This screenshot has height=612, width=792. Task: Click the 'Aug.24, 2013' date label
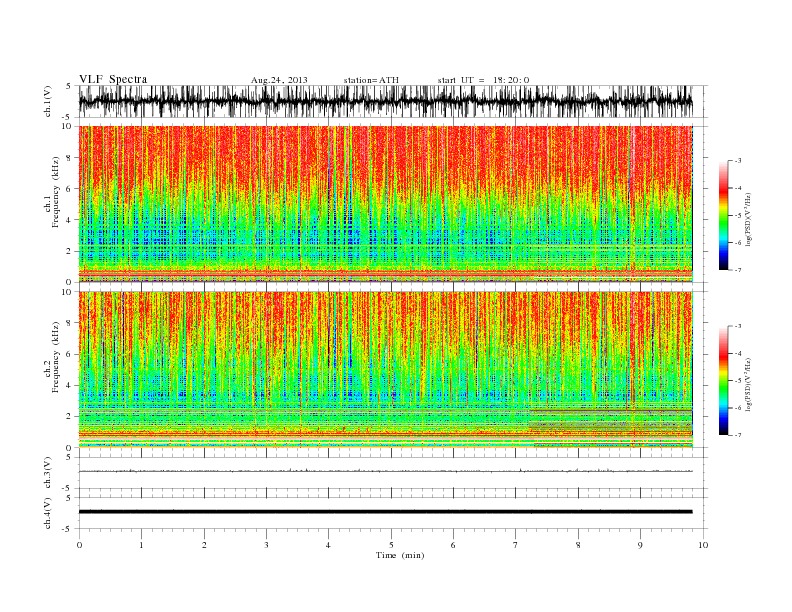coord(279,80)
